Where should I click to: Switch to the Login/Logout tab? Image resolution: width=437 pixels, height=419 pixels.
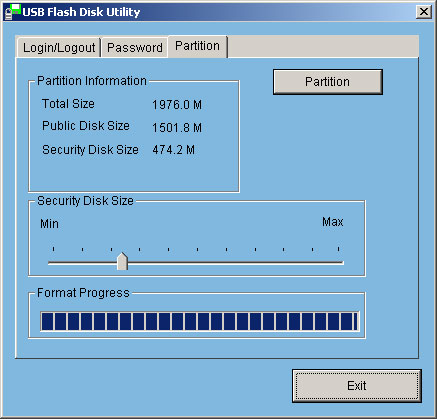coord(59,48)
